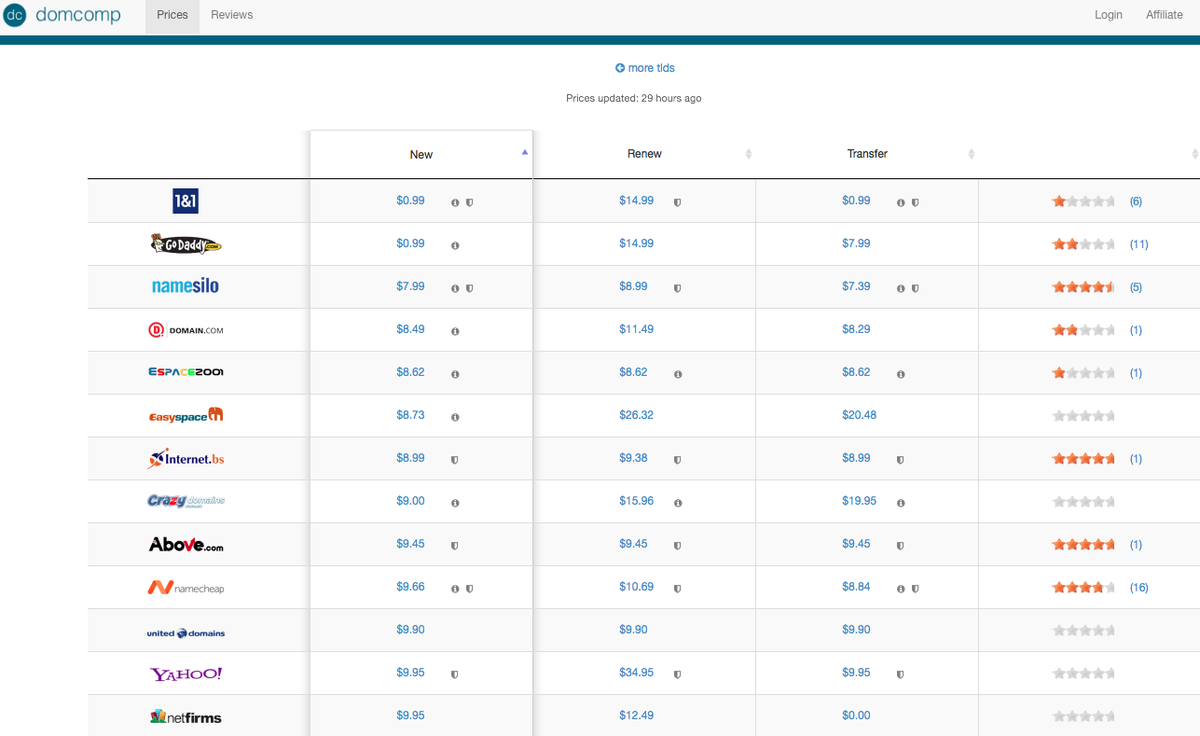Click the shield icon beside Above.com New $9.45

[455, 546]
